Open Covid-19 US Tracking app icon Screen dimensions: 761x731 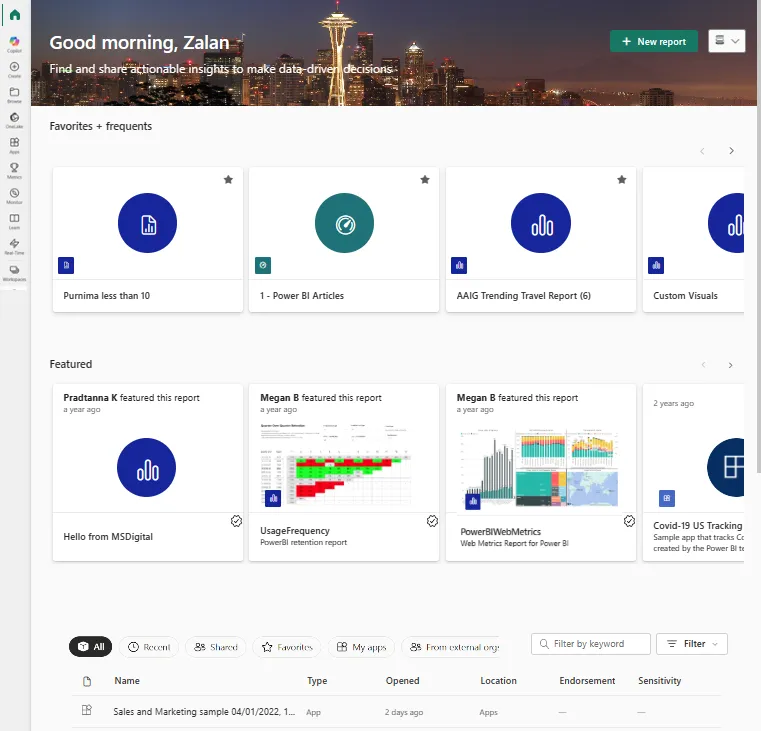[726, 467]
